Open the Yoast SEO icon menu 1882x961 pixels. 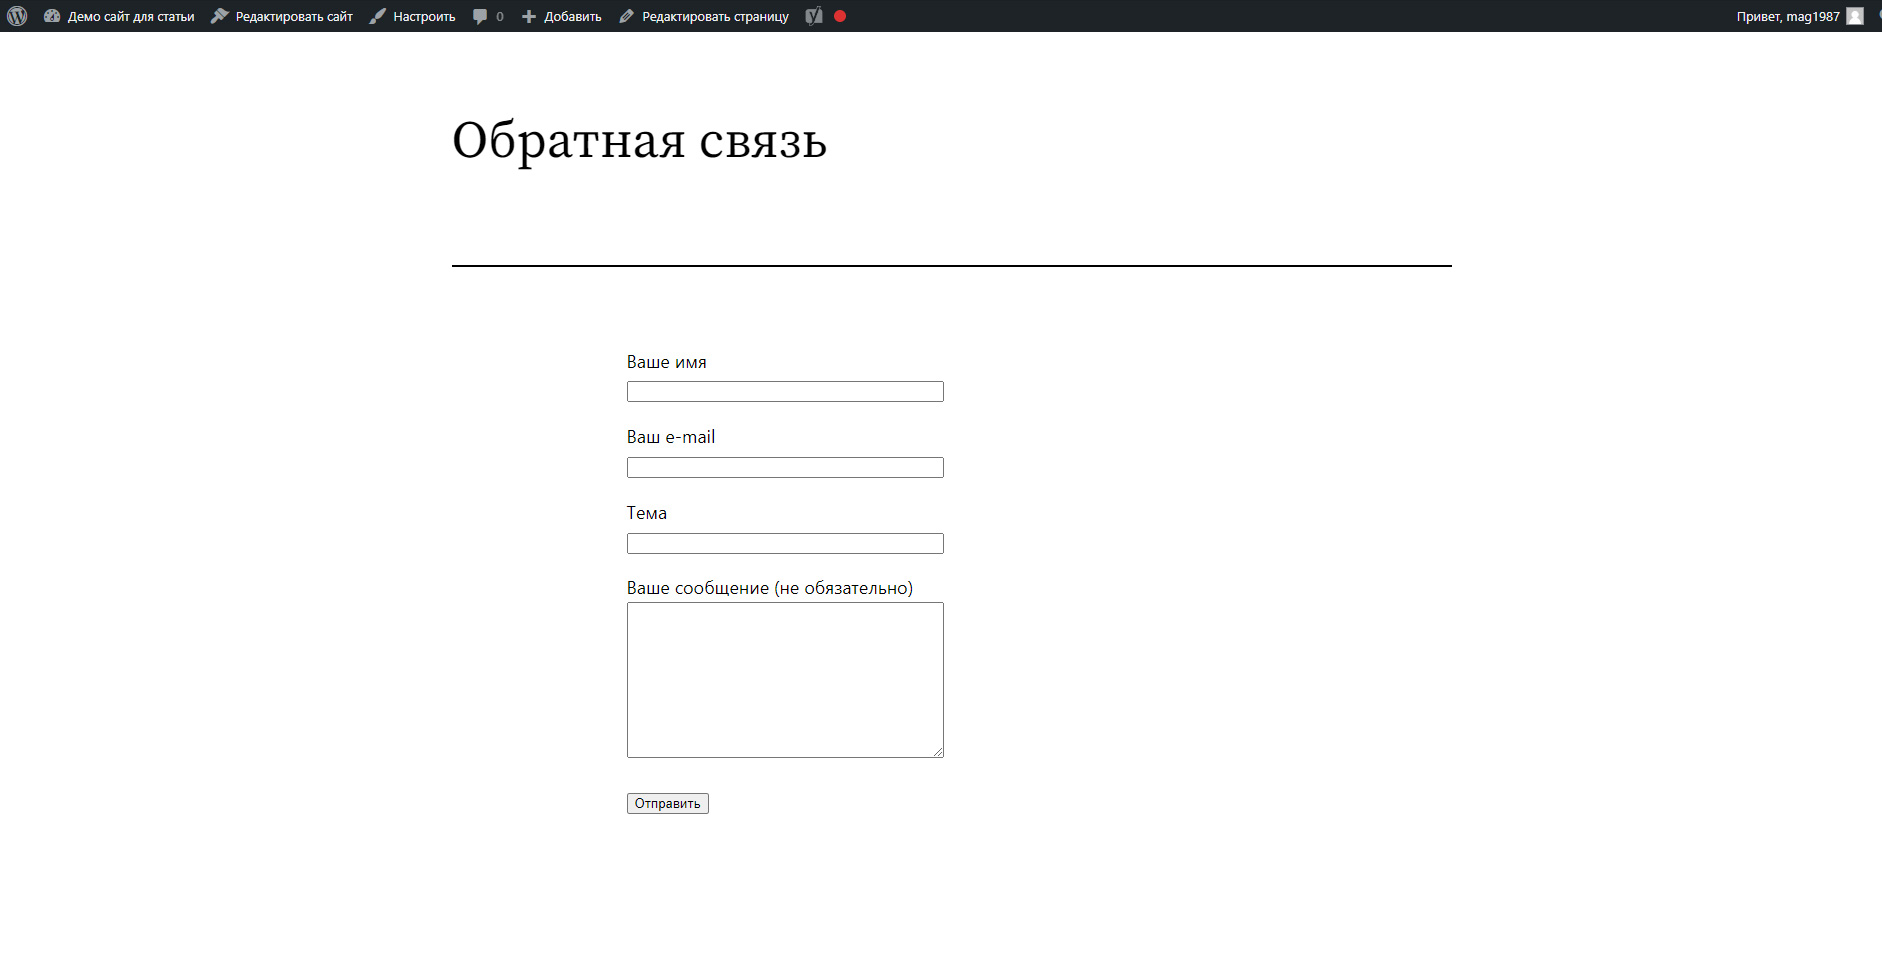pos(814,16)
